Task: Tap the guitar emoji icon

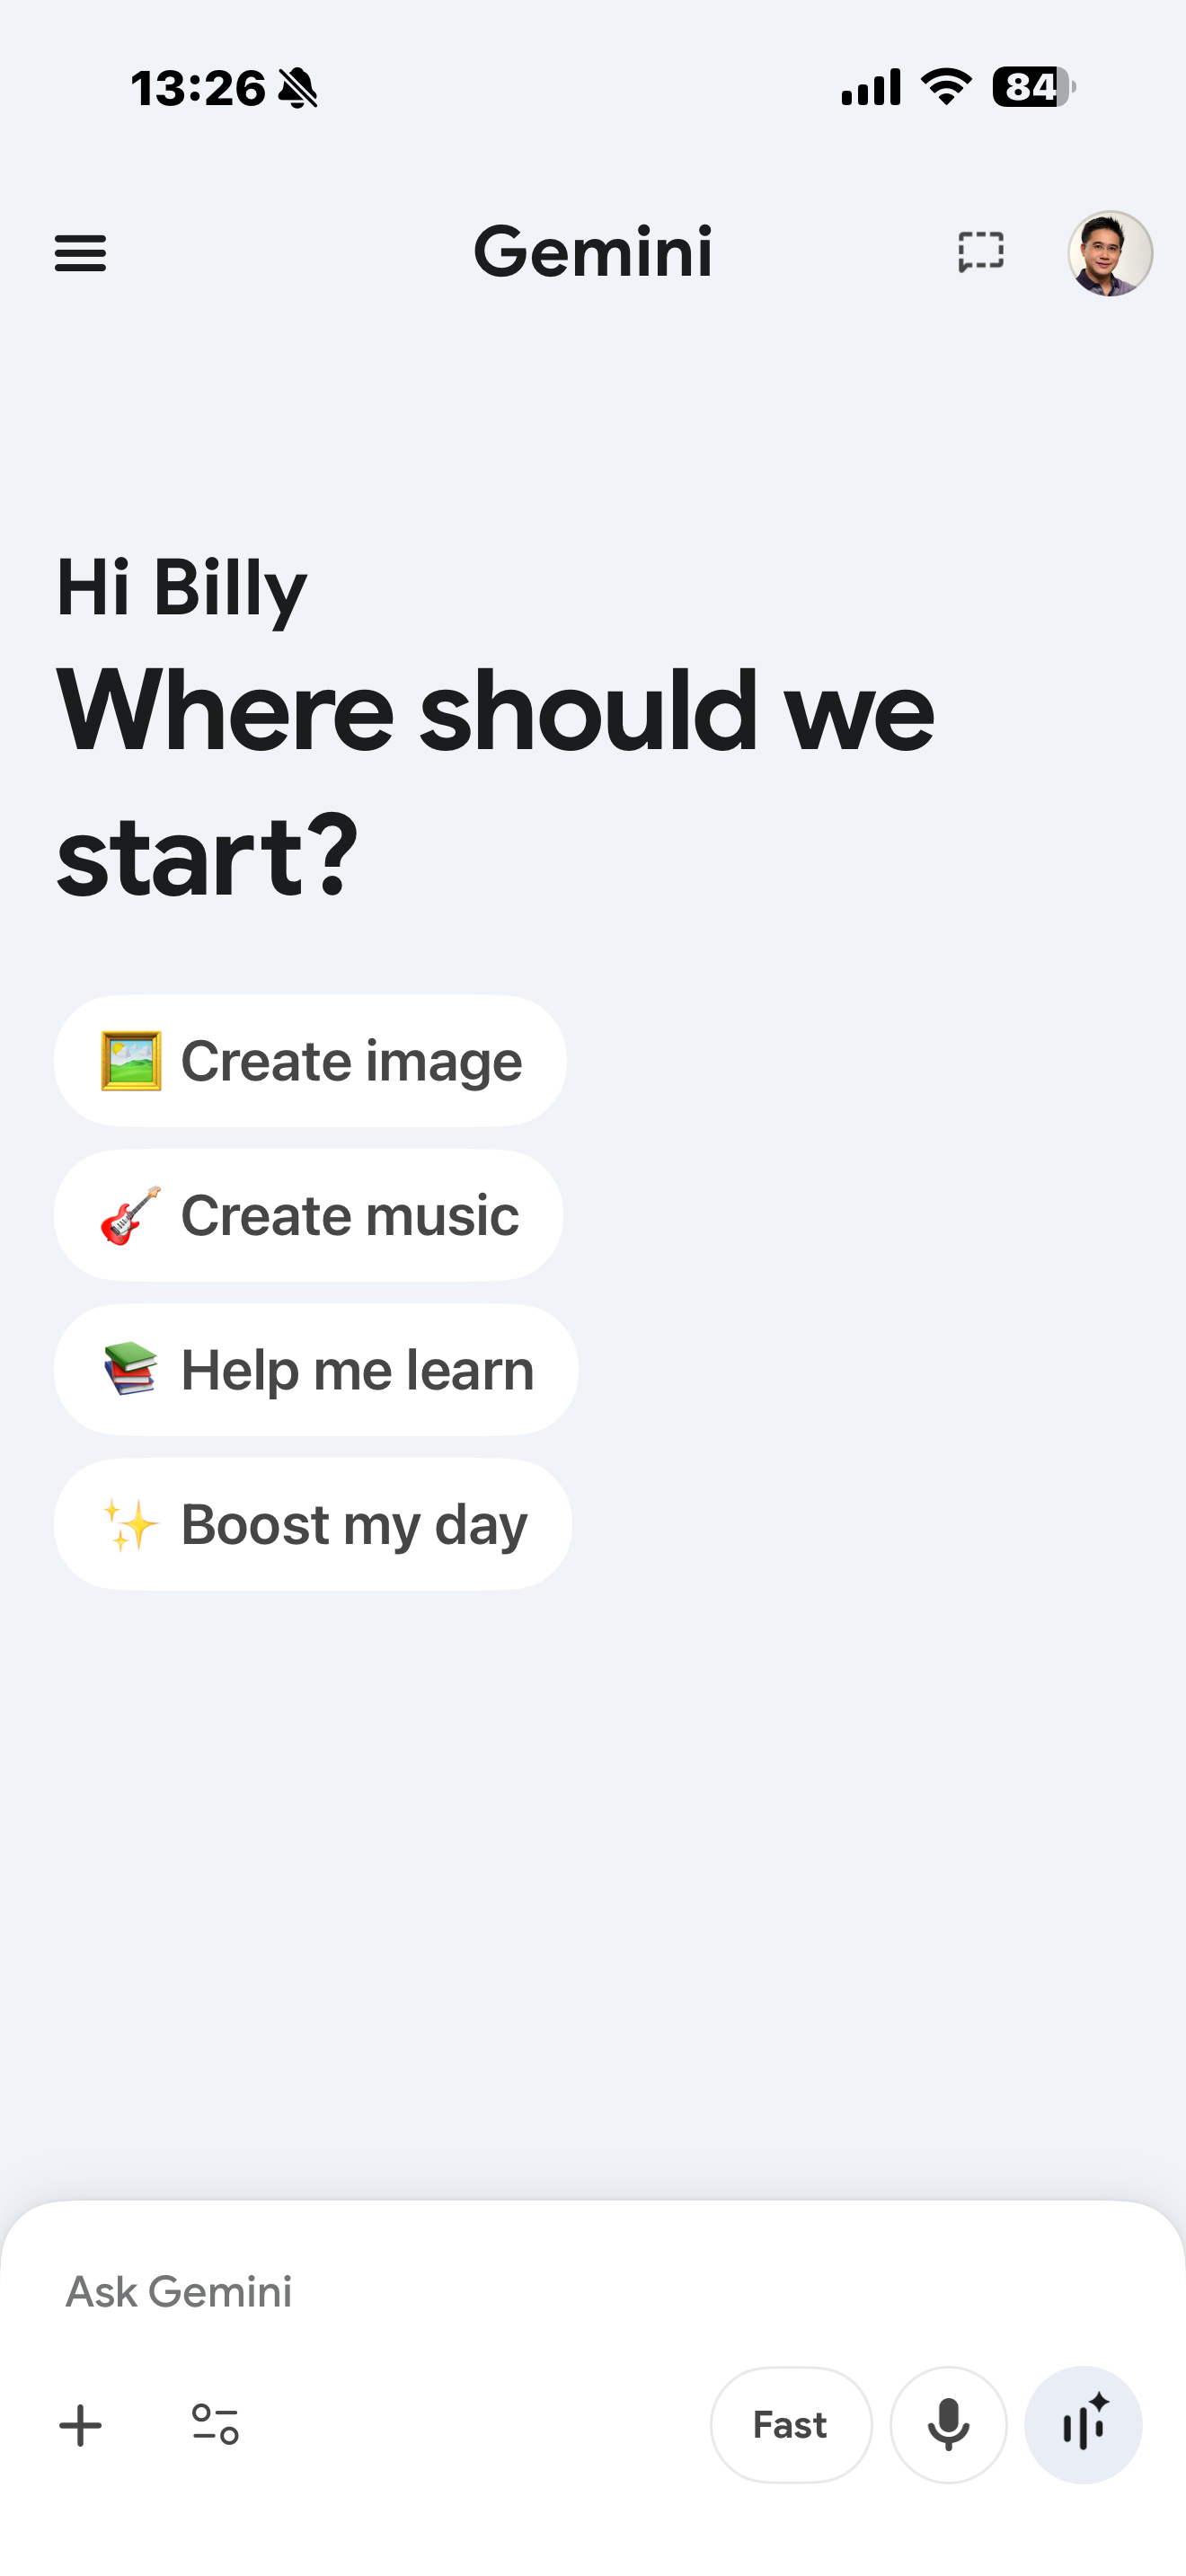Action: (x=131, y=1215)
